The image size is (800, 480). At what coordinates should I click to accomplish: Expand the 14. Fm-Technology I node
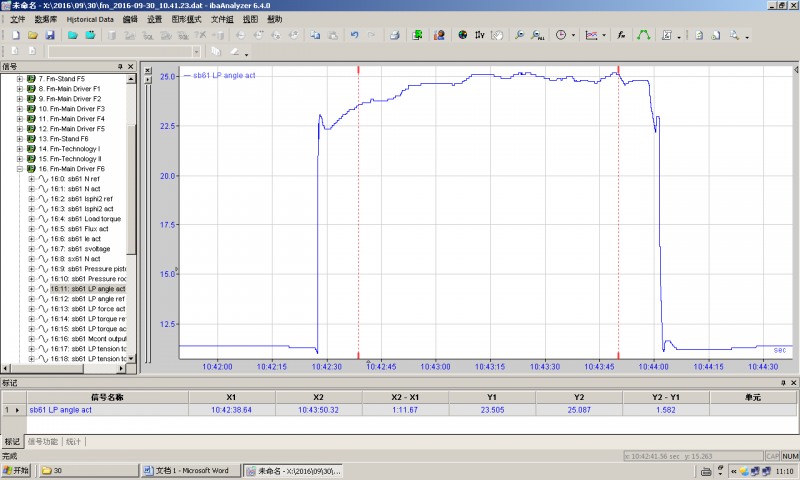[x=20, y=148]
